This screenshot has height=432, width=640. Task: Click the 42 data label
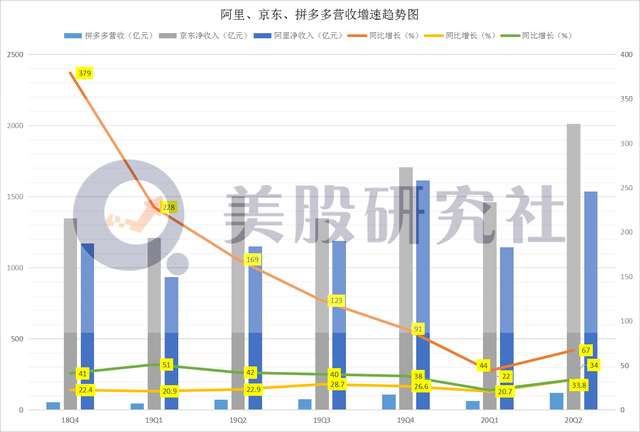tap(250, 372)
